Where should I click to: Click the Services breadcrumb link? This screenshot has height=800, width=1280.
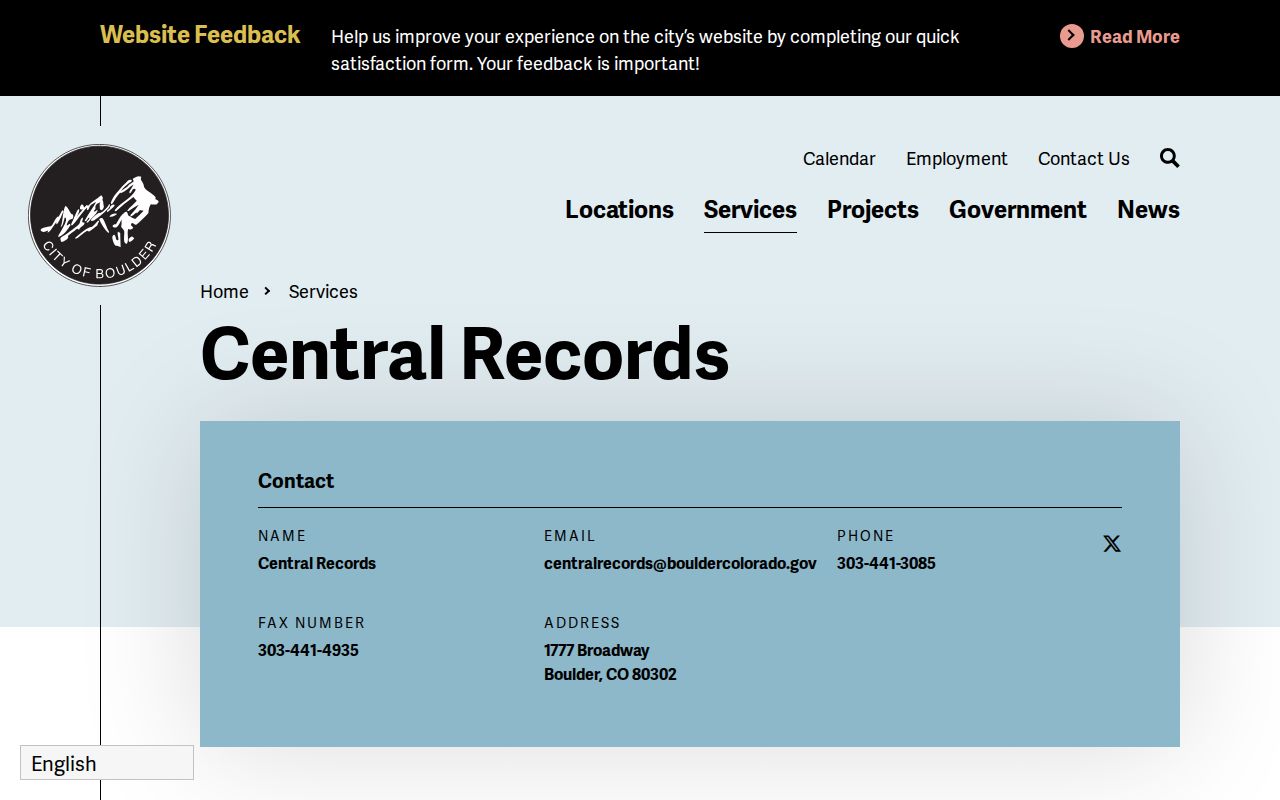pos(323,291)
